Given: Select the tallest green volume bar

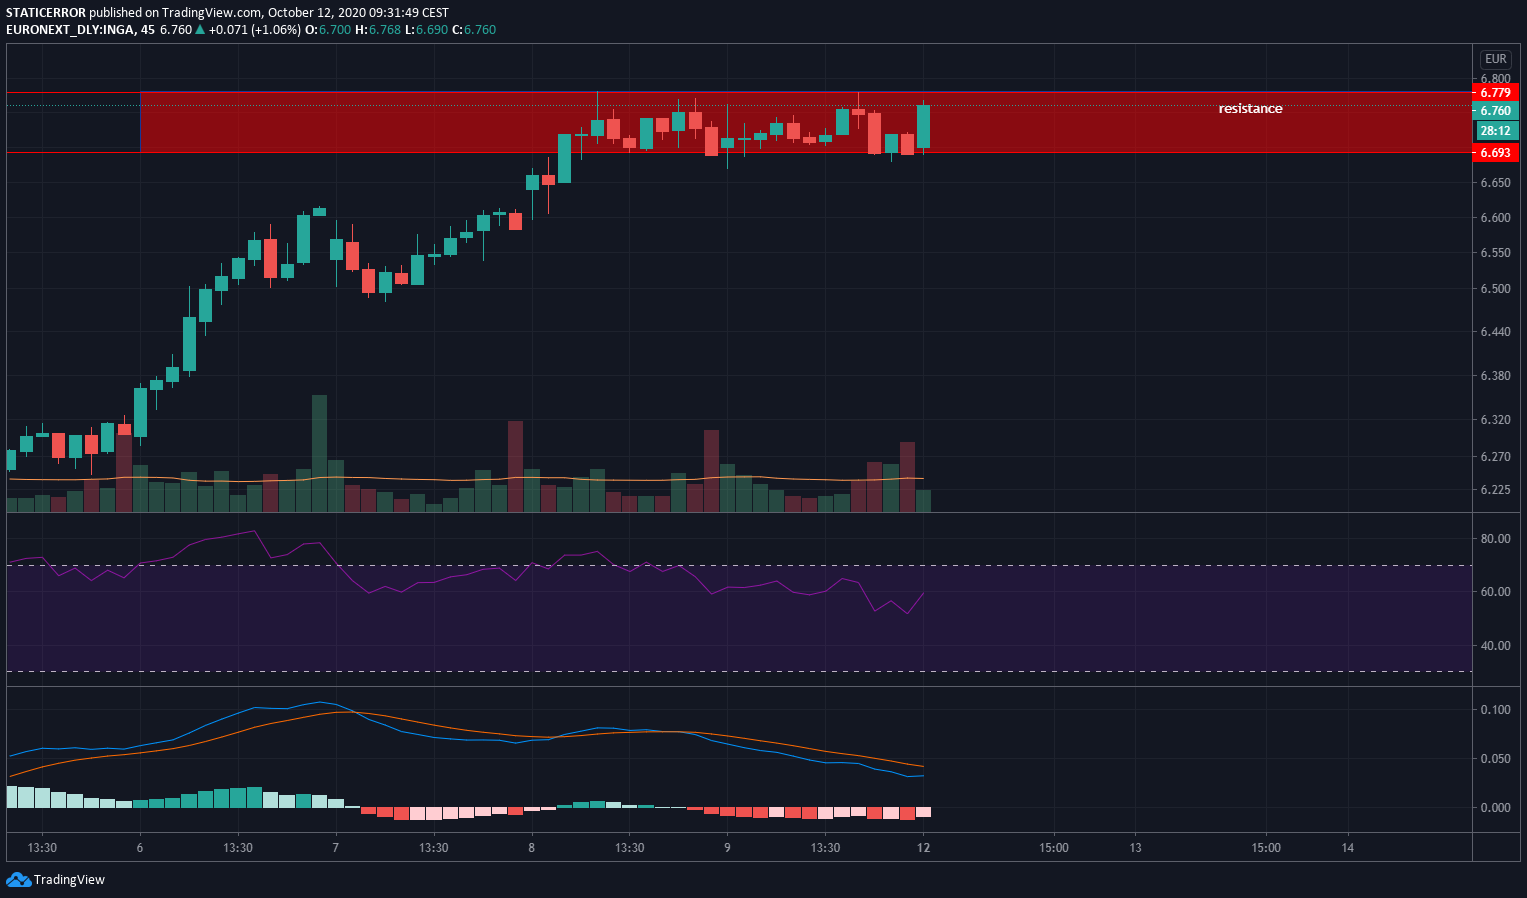Looking at the screenshot, I should pyautogui.click(x=319, y=453).
